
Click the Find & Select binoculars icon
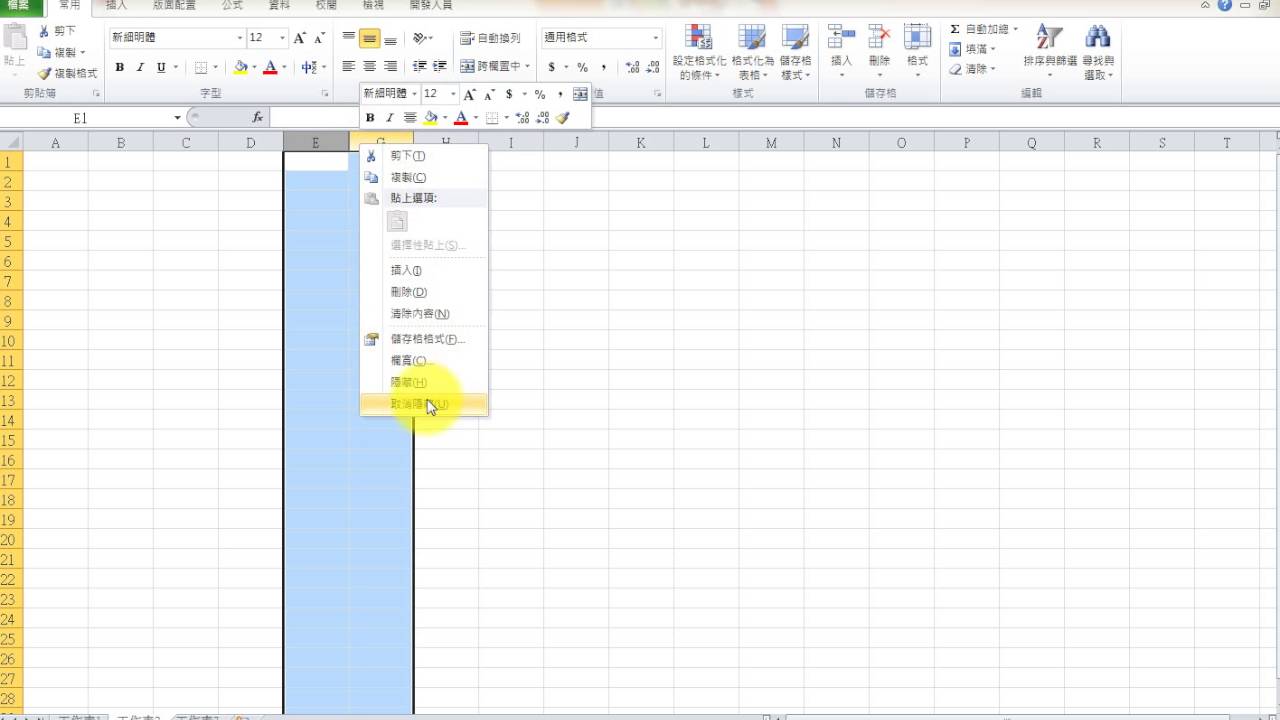tap(1098, 38)
